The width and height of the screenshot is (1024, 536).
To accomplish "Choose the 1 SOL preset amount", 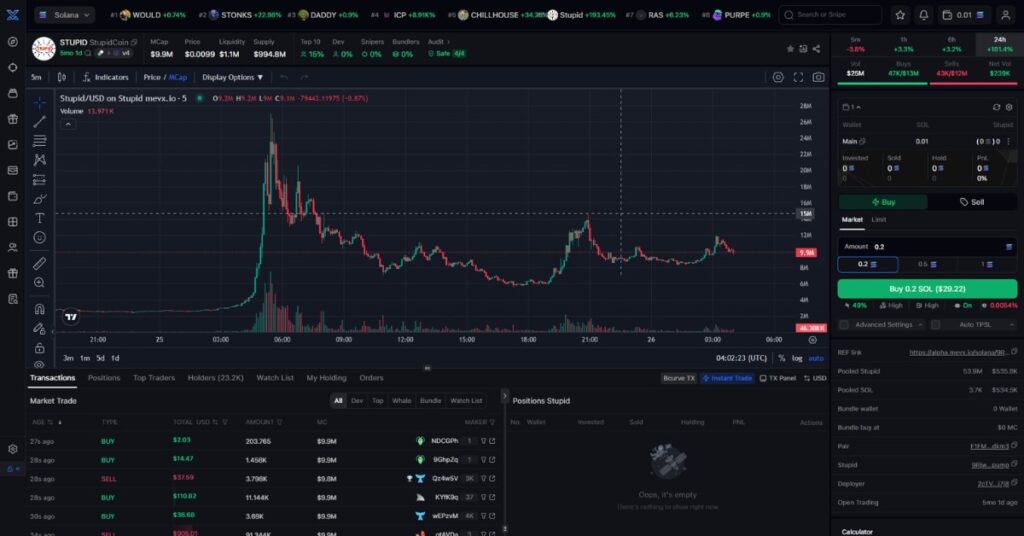I will coord(987,264).
